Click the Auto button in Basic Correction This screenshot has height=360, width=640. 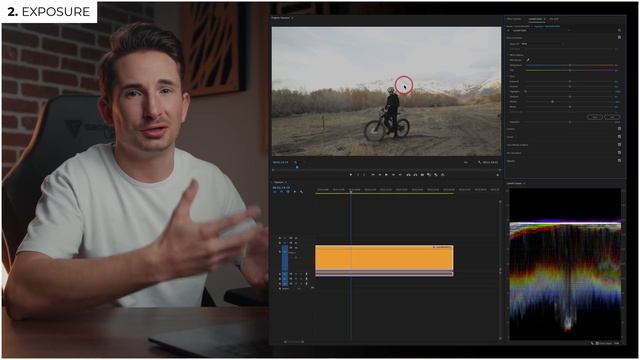(612, 117)
